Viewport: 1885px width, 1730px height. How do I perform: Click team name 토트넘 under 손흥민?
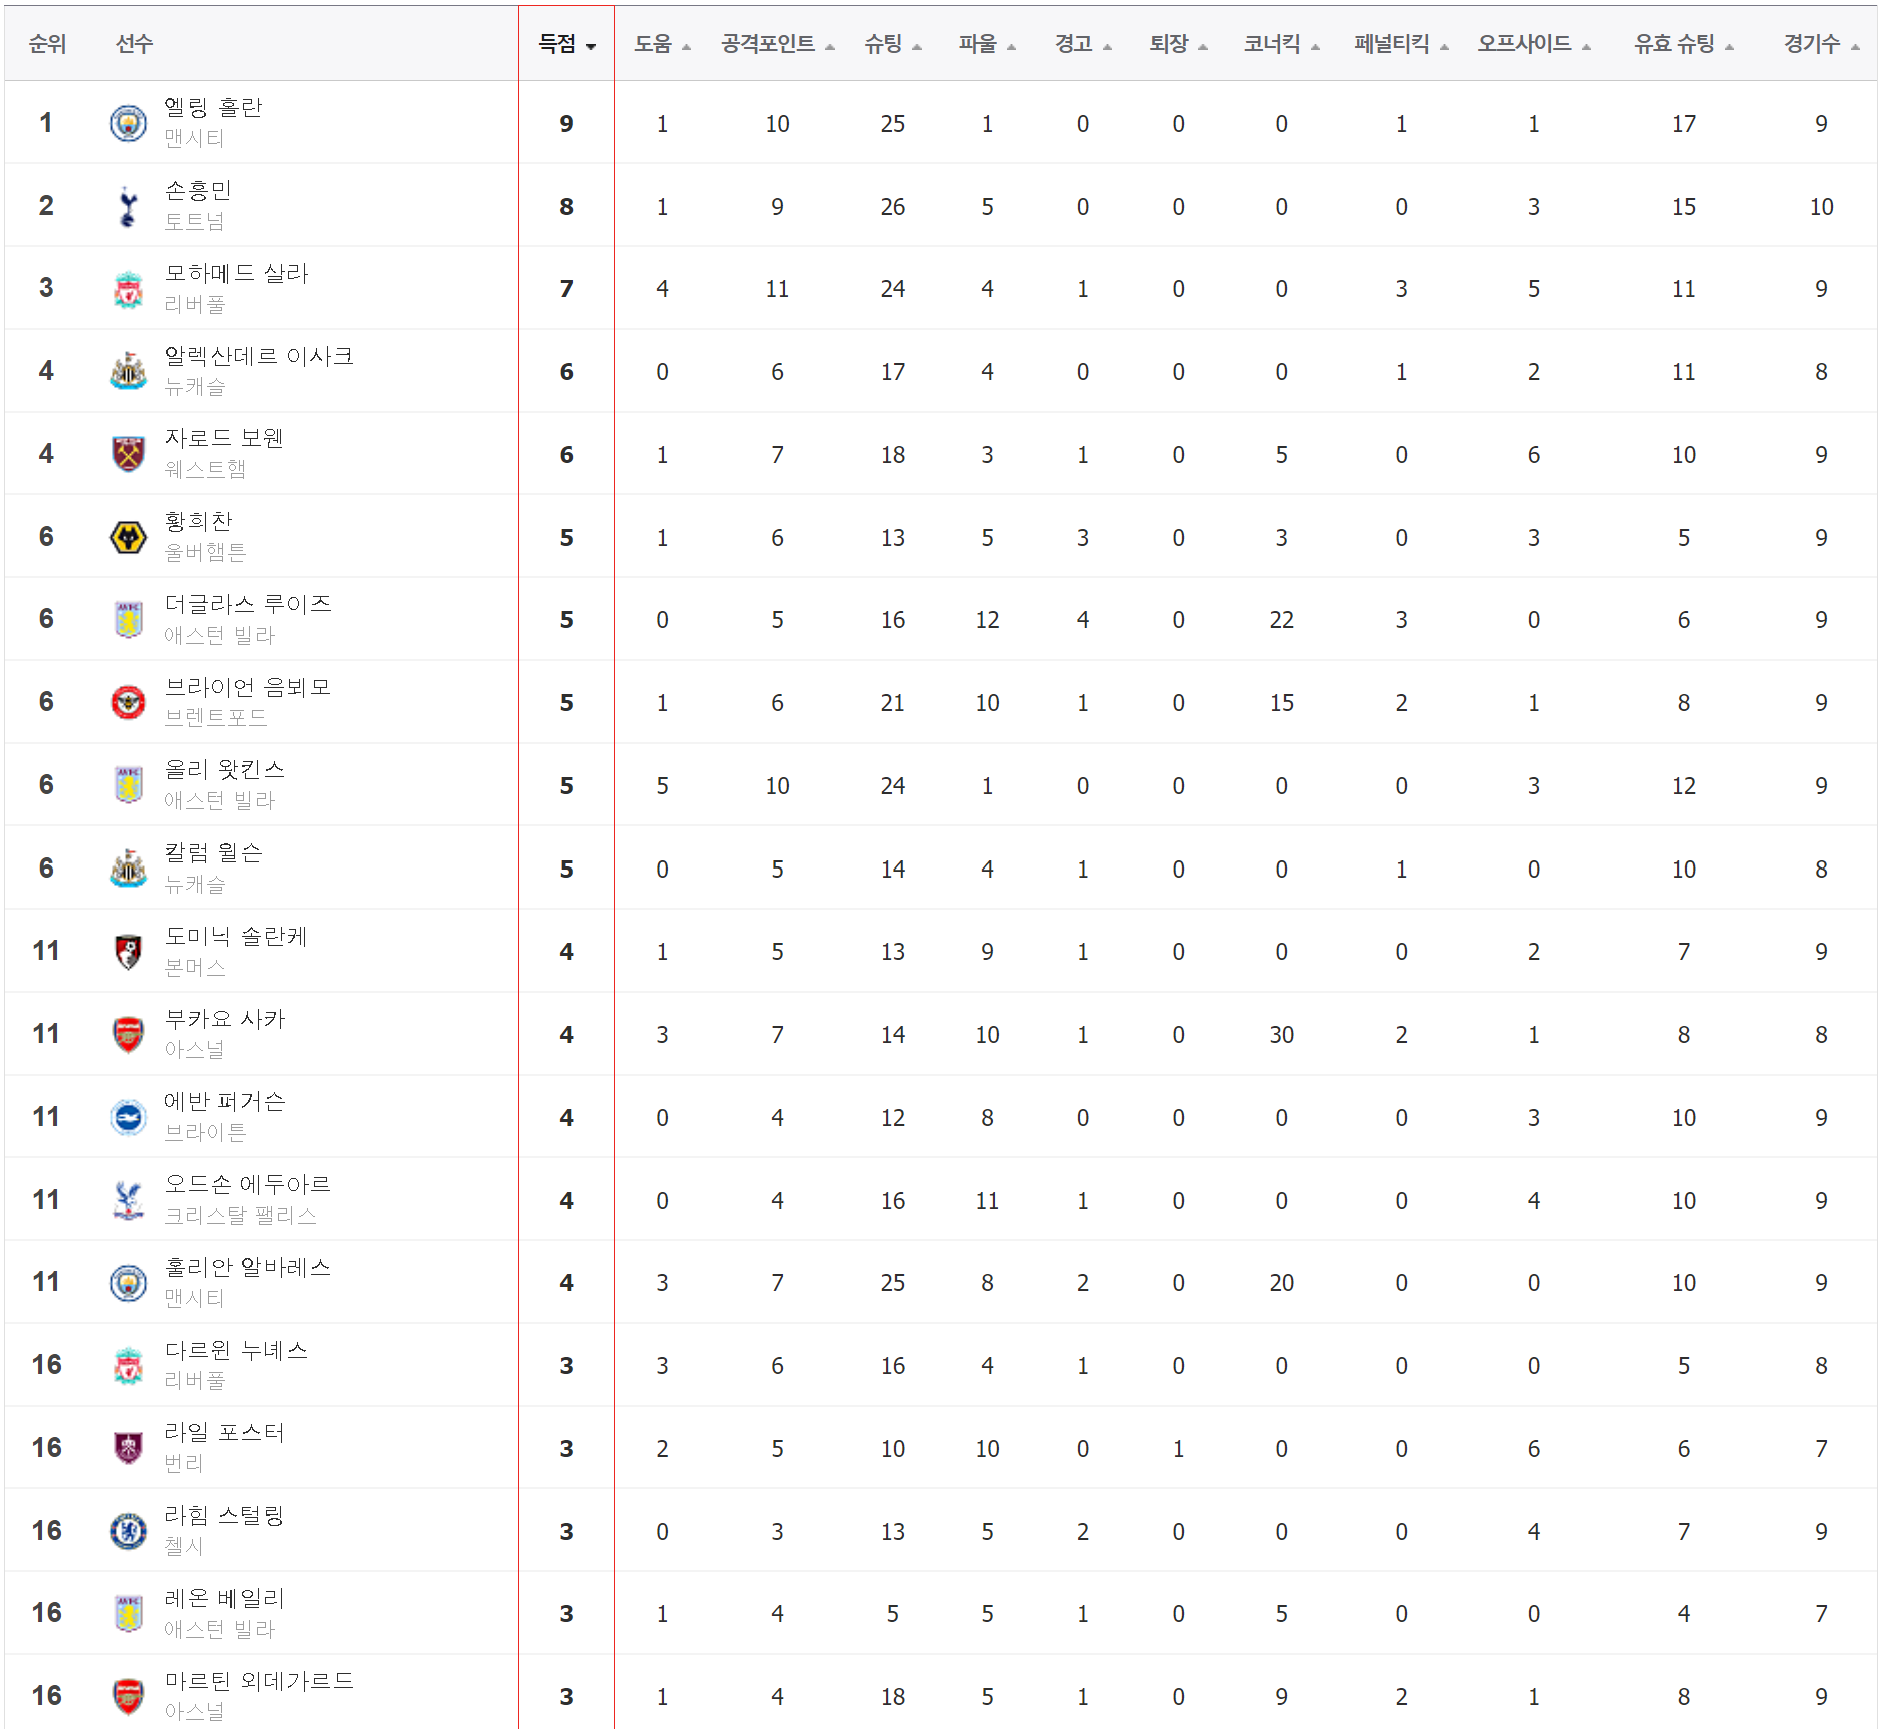[x=194, y=221]
